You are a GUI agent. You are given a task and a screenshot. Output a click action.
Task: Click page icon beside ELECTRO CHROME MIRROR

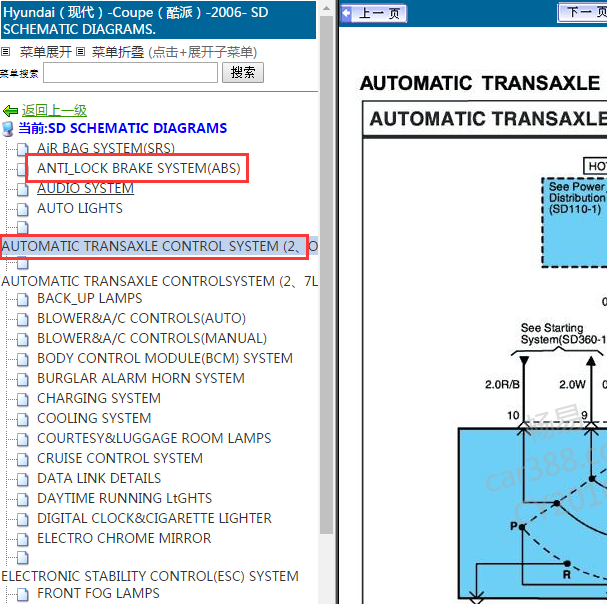coord(22,539)
